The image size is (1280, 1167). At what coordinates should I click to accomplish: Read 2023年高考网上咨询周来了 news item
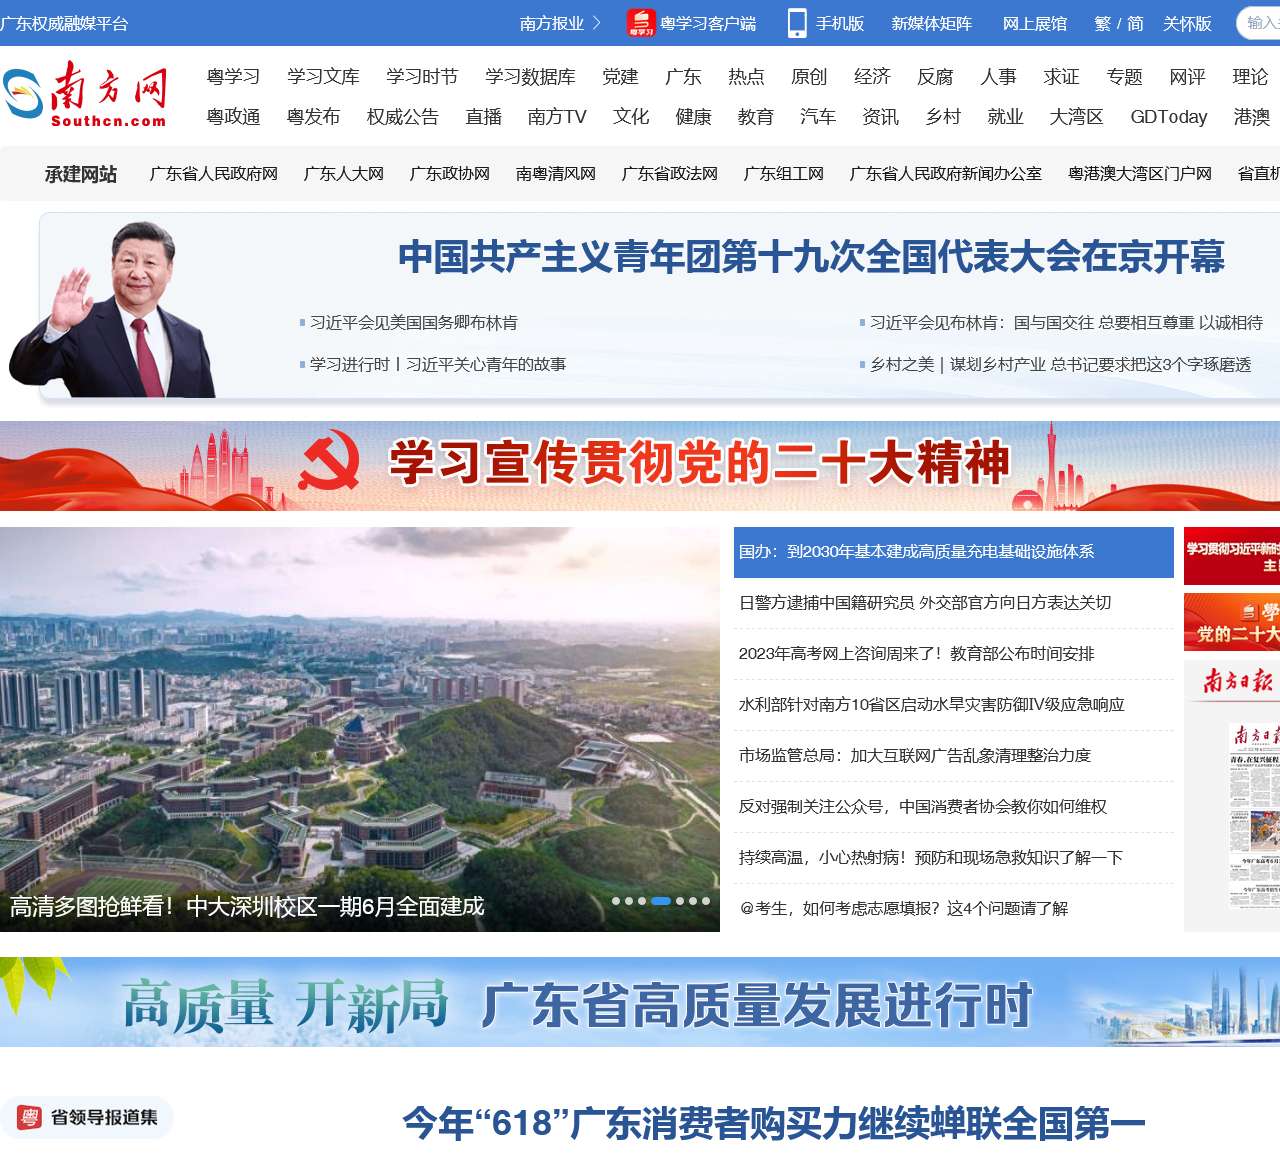pyautogui.click(x=916, y=654)
